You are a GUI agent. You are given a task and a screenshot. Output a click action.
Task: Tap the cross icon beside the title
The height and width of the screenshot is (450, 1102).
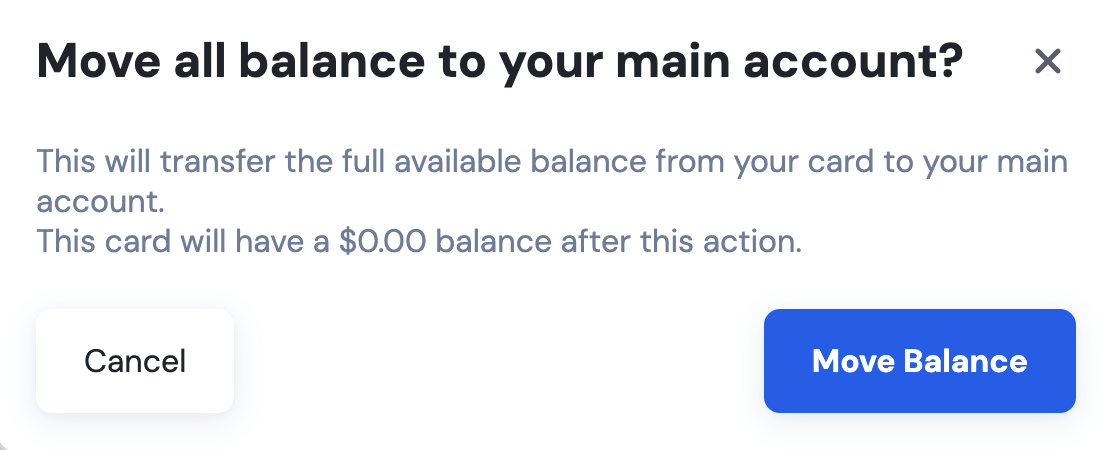coord(1047,63)
